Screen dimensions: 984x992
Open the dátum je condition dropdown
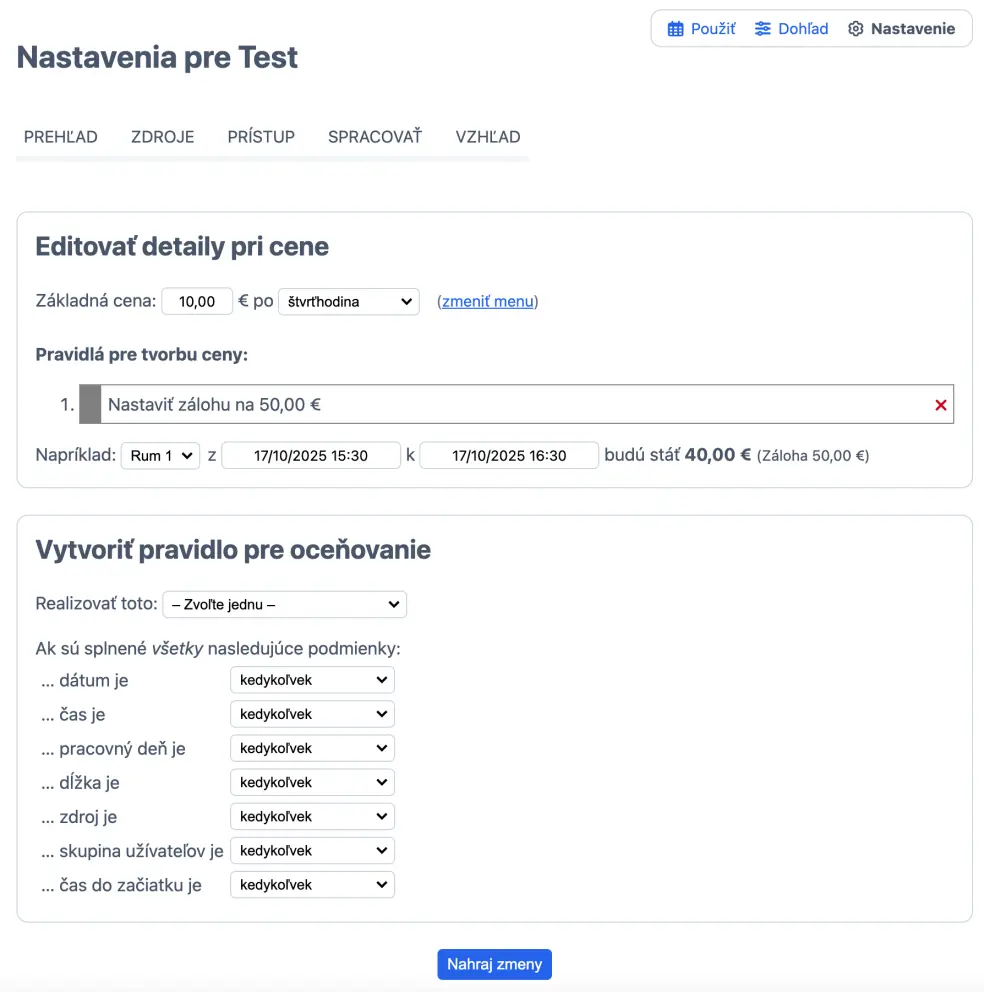coord(312,680)
